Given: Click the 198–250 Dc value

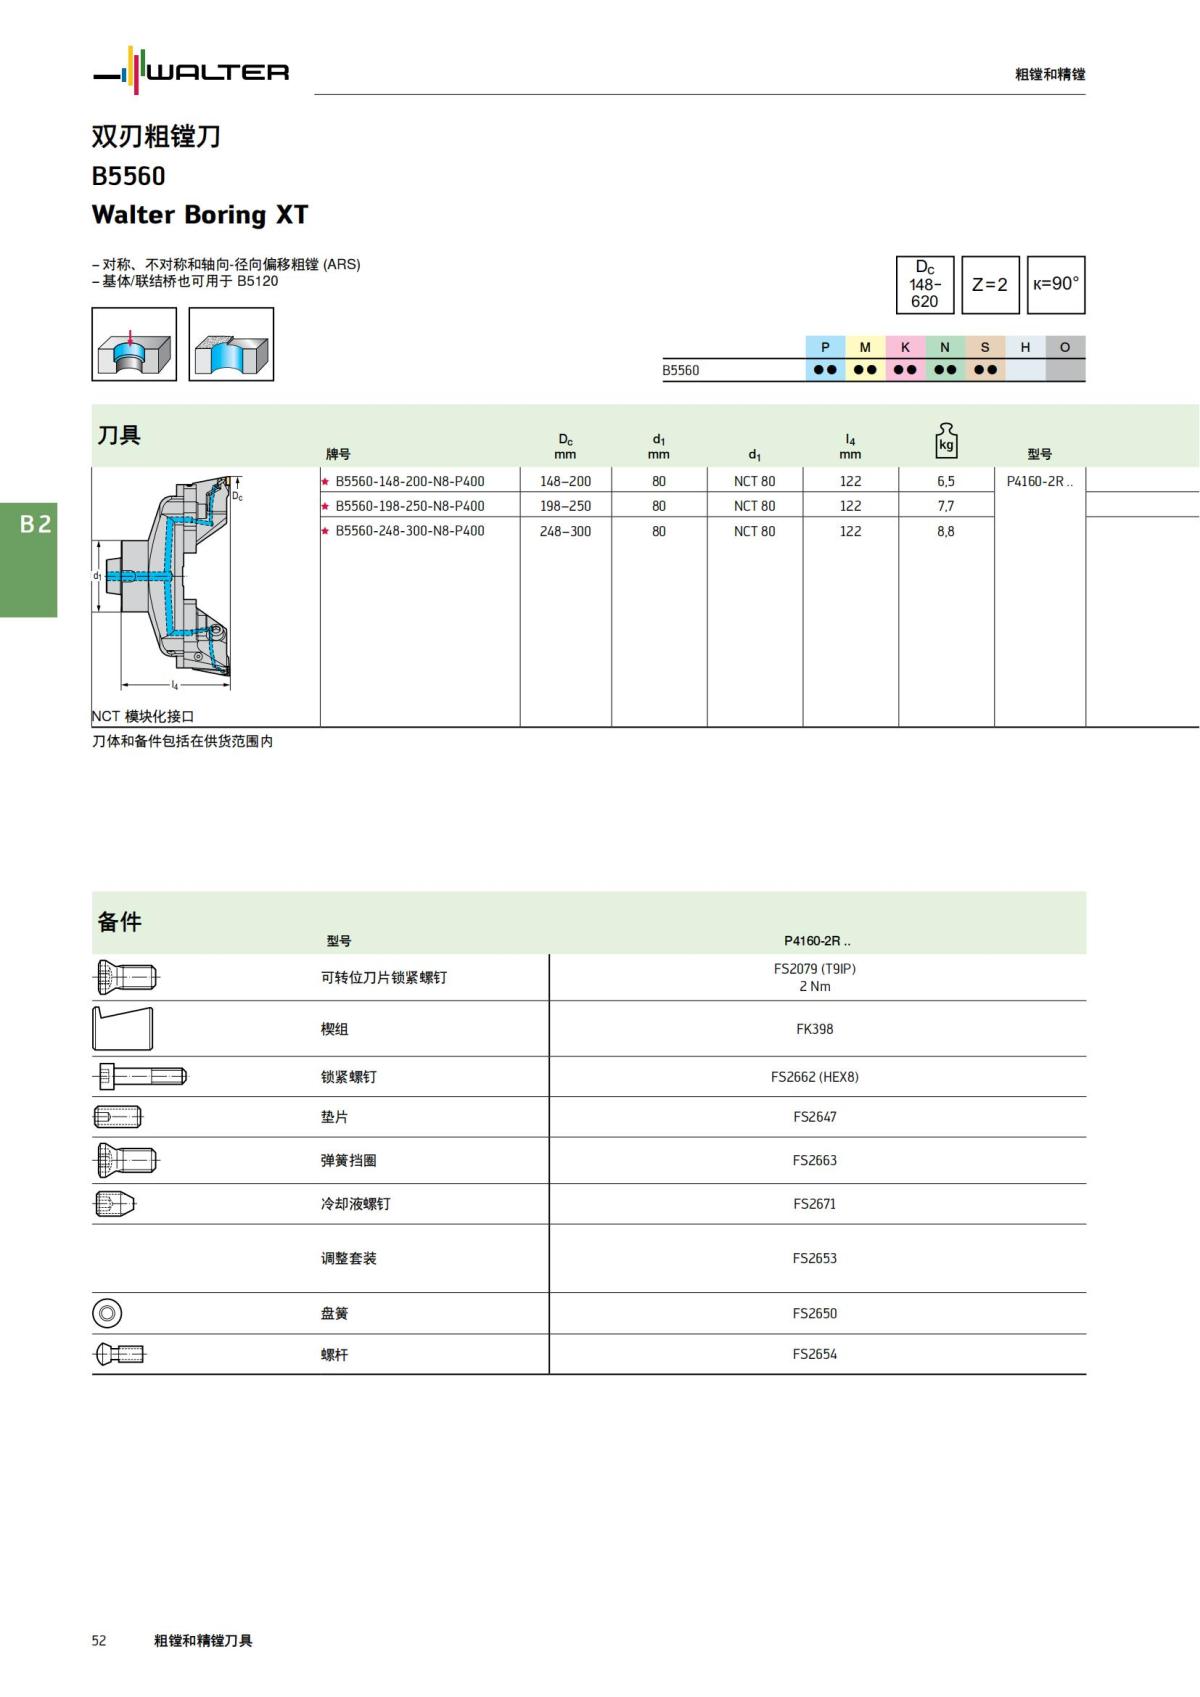Looking at the screenshot, I should tap(565, 506).
